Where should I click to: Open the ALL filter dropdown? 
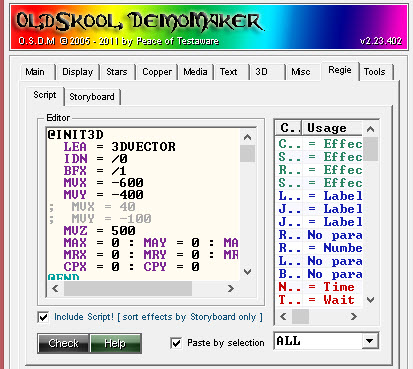click(369, 341)
